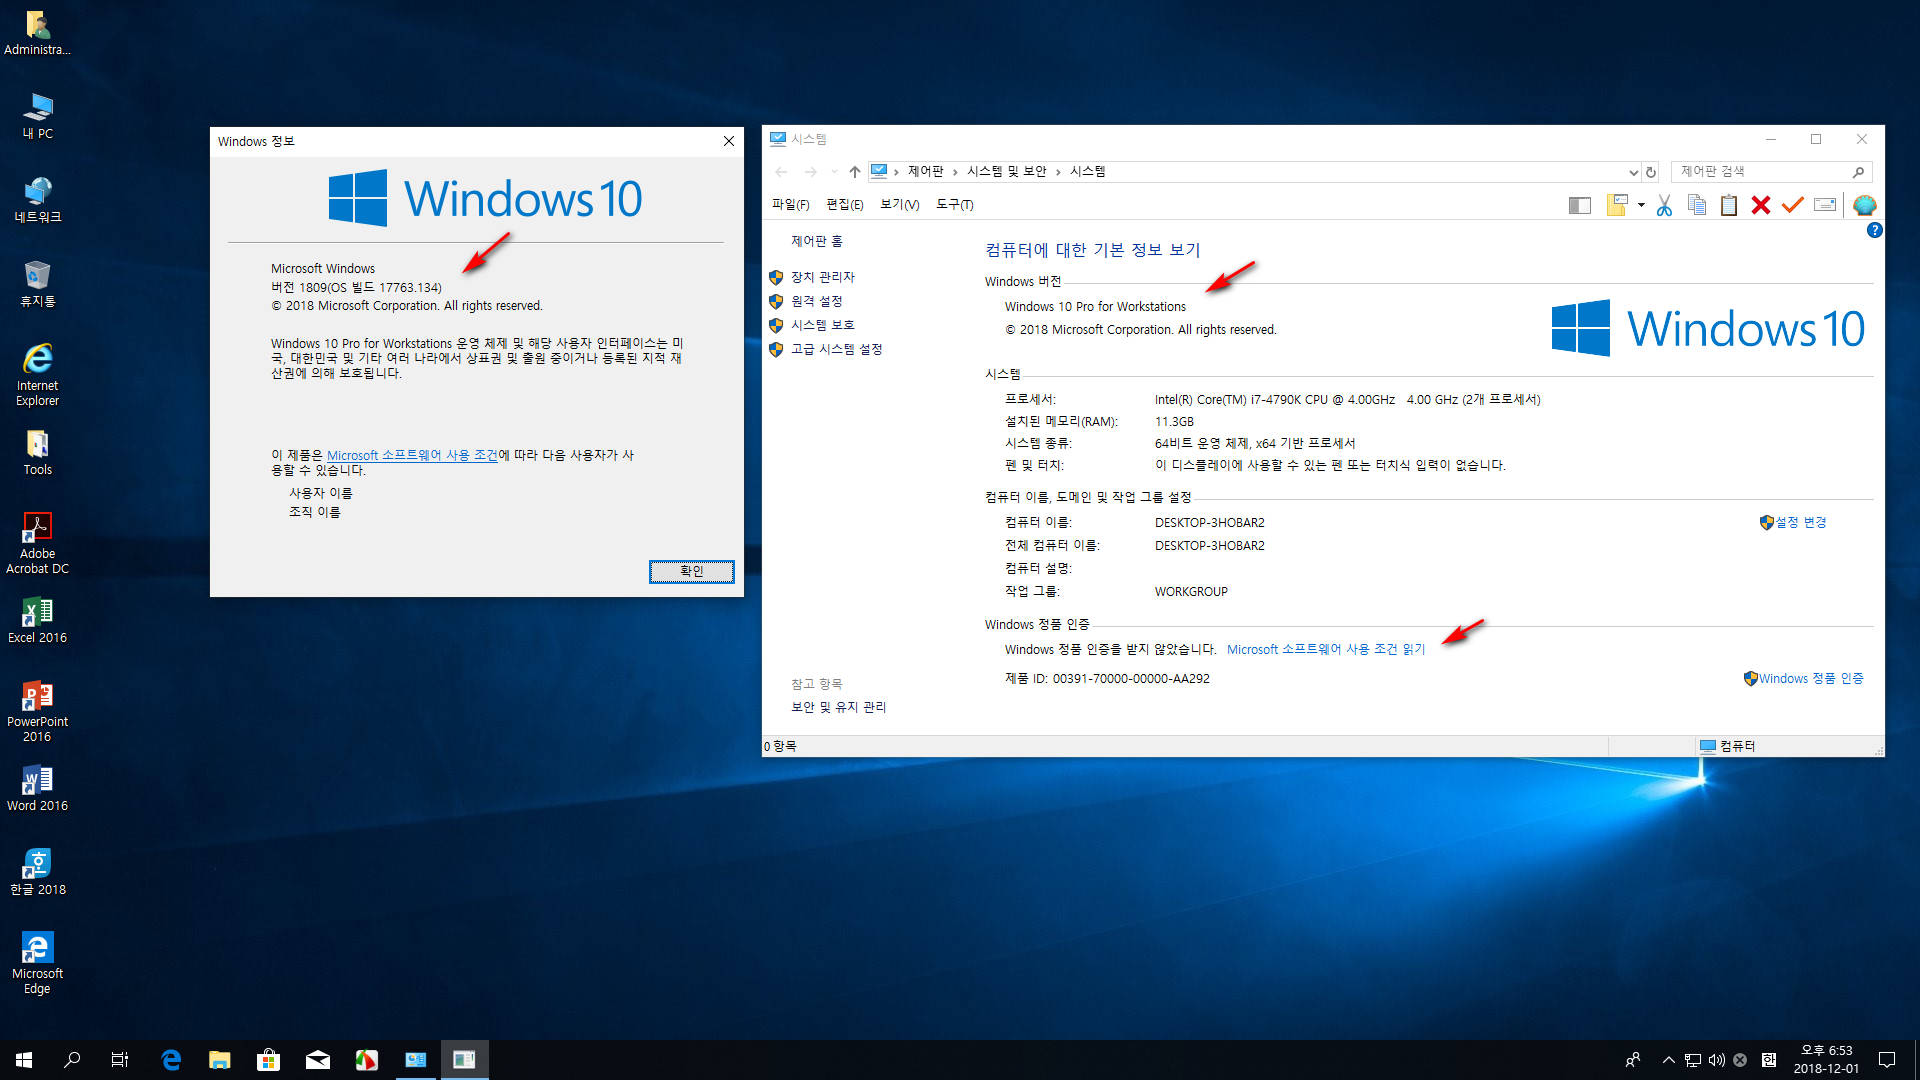
Task: Select the Internet Explorer desktop icon
Action: [37, 375]
